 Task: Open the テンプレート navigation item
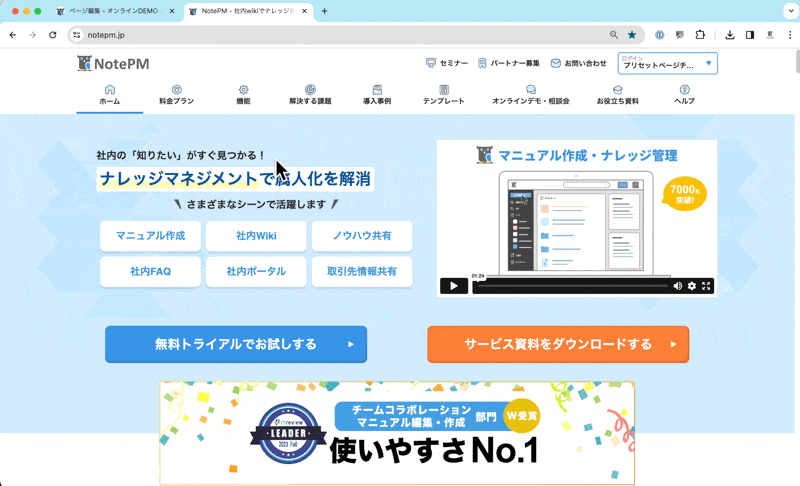(x=444, y=95)
